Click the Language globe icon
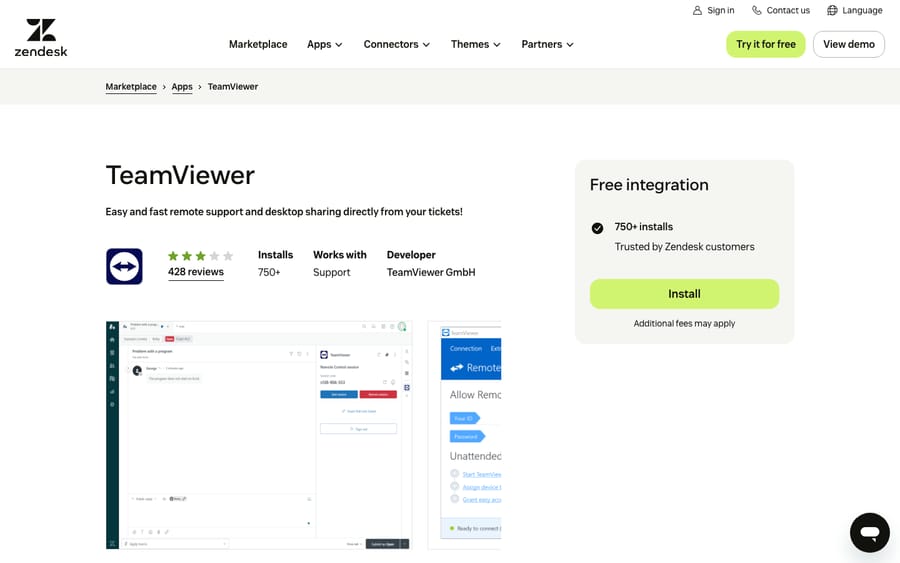The width and height of the screenshot is (900, 563). [832, 10]
